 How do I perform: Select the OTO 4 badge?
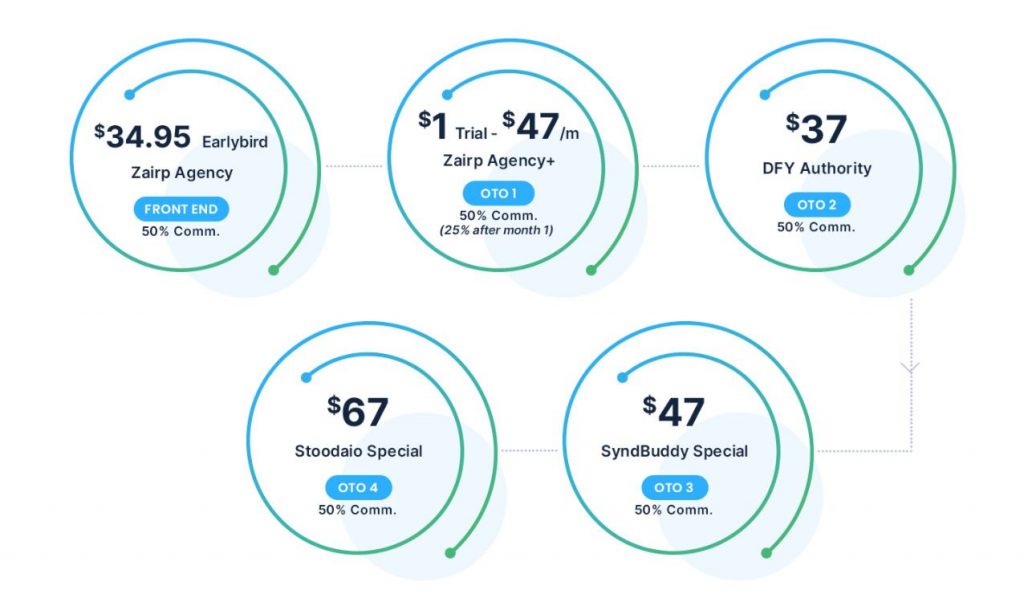click(358, 487)
